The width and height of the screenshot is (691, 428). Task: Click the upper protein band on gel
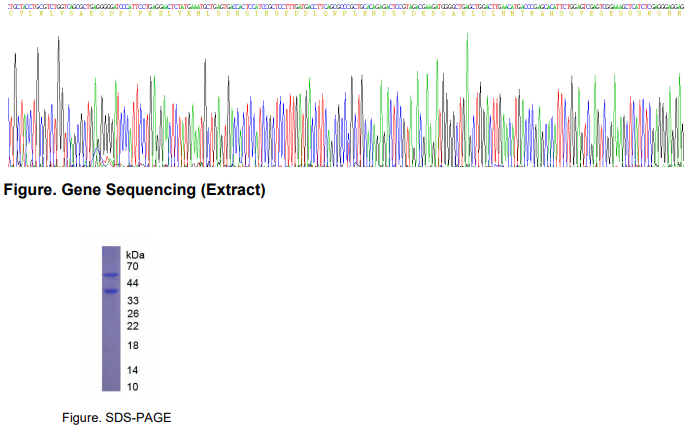coord(111,275)
